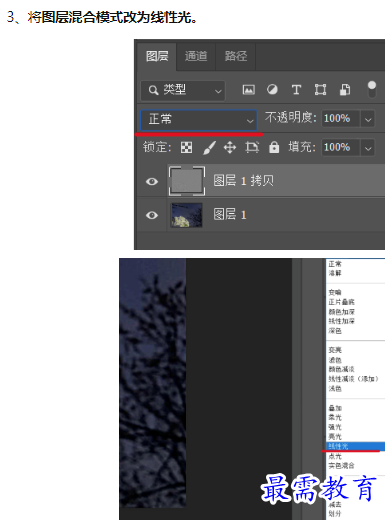Expand the 不透明度 slider arrow
385x520 pixels.
368,119
